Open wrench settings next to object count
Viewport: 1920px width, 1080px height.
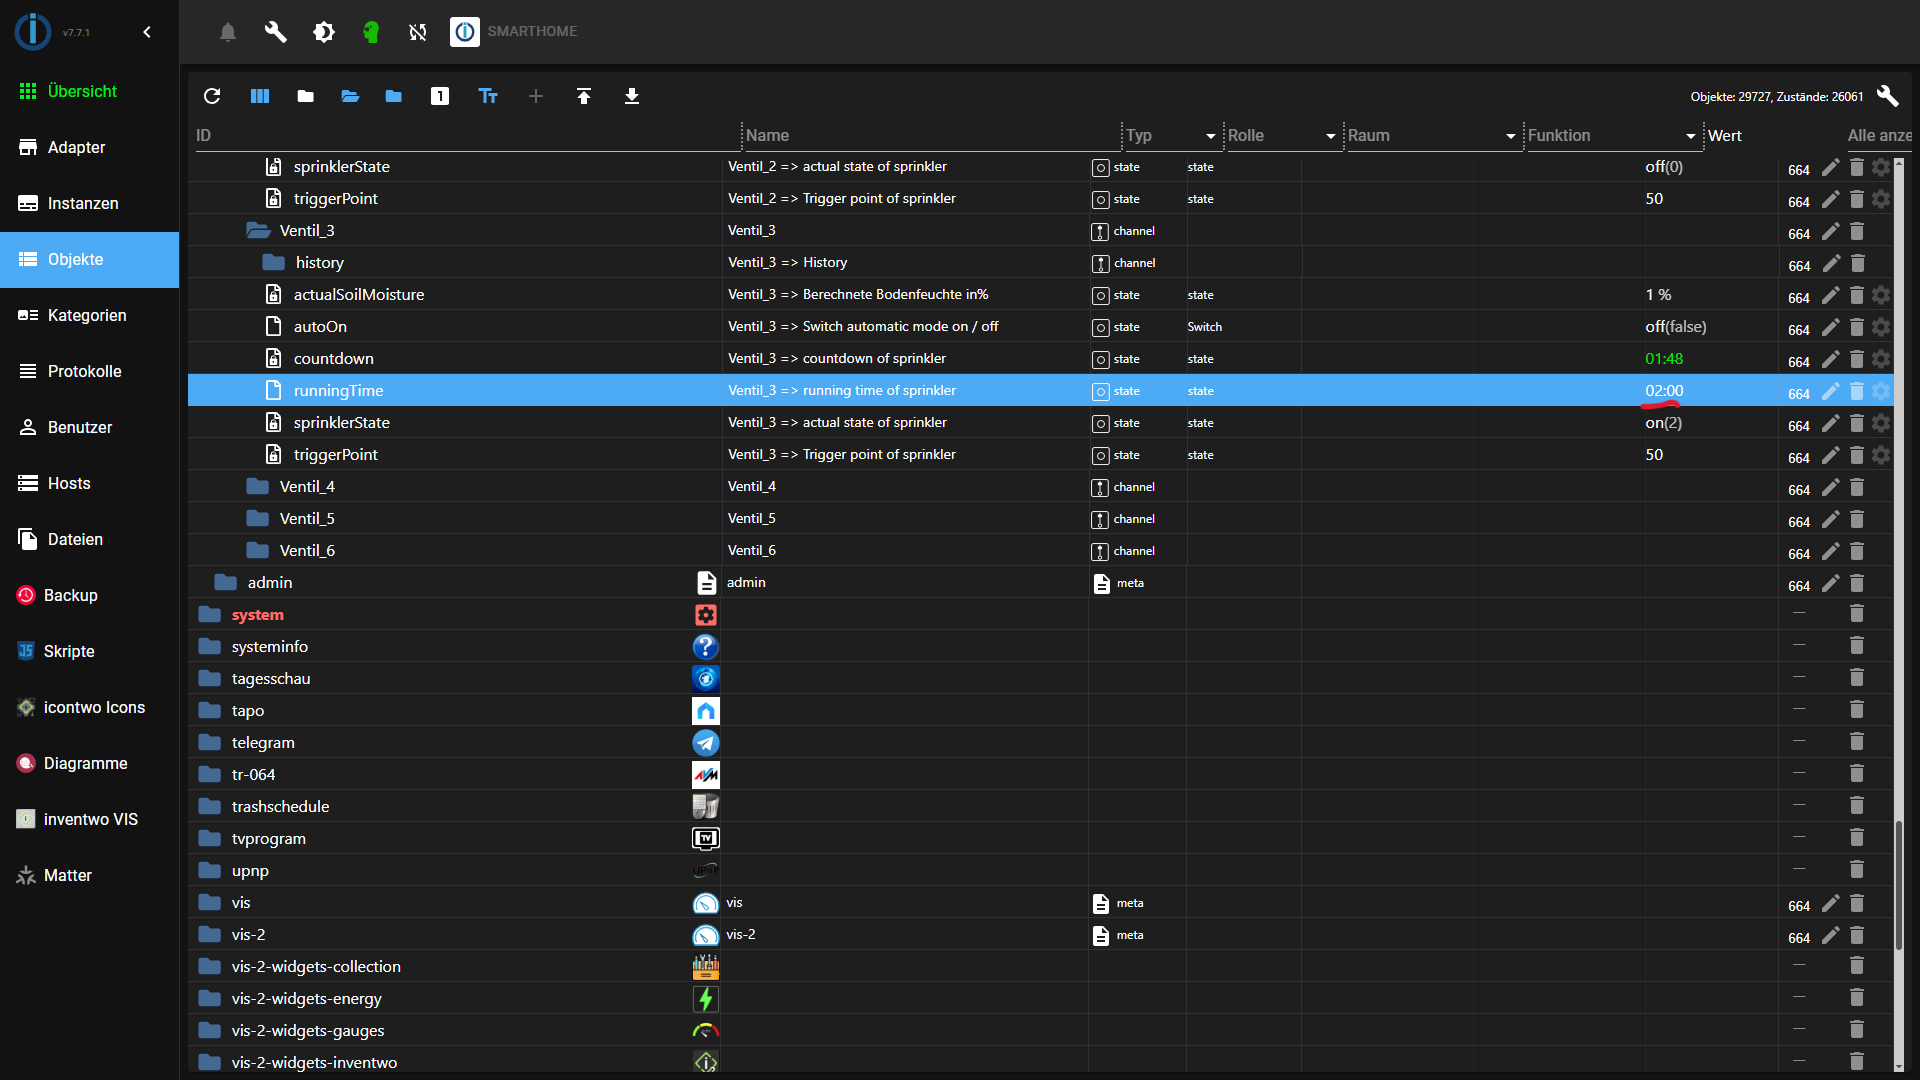[x=1887, y=96]
